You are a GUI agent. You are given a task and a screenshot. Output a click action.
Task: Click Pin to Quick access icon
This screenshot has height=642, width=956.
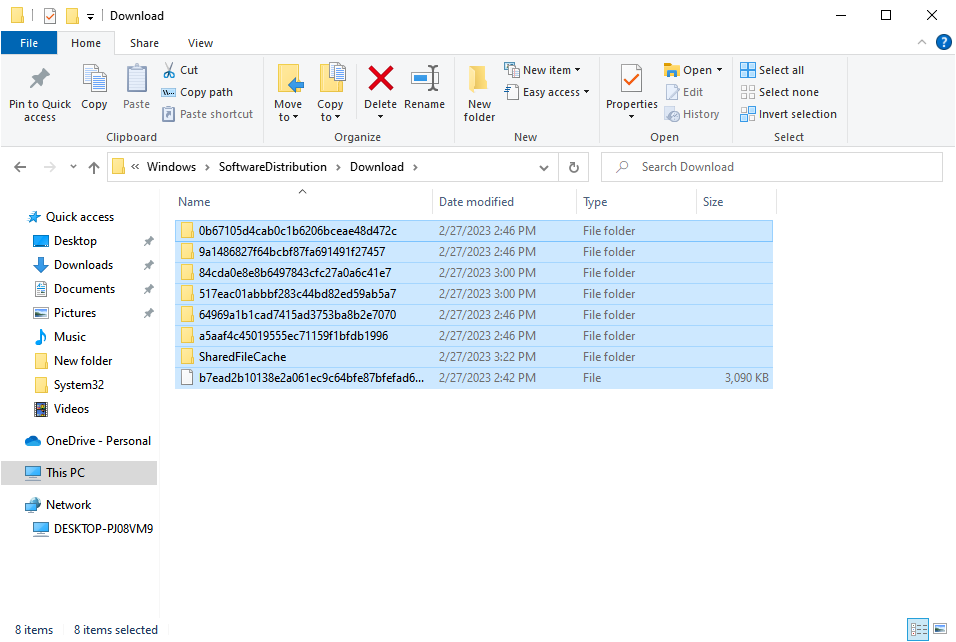point(40,79)
